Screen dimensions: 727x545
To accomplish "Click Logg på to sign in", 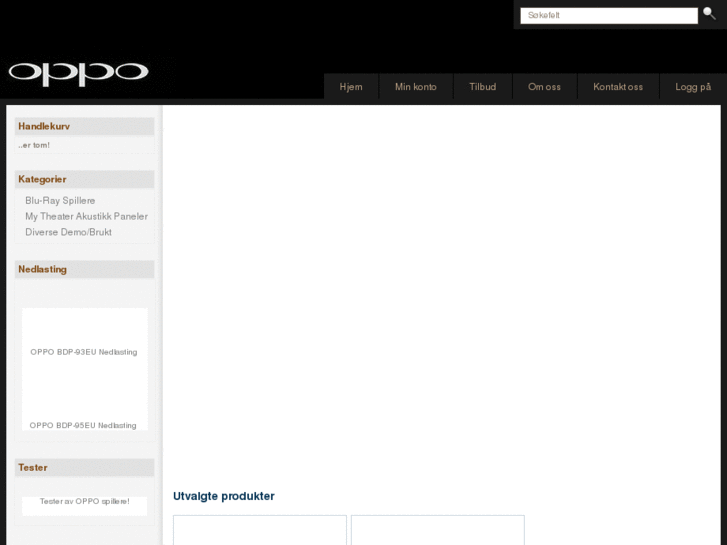I will tap(693, 87).
